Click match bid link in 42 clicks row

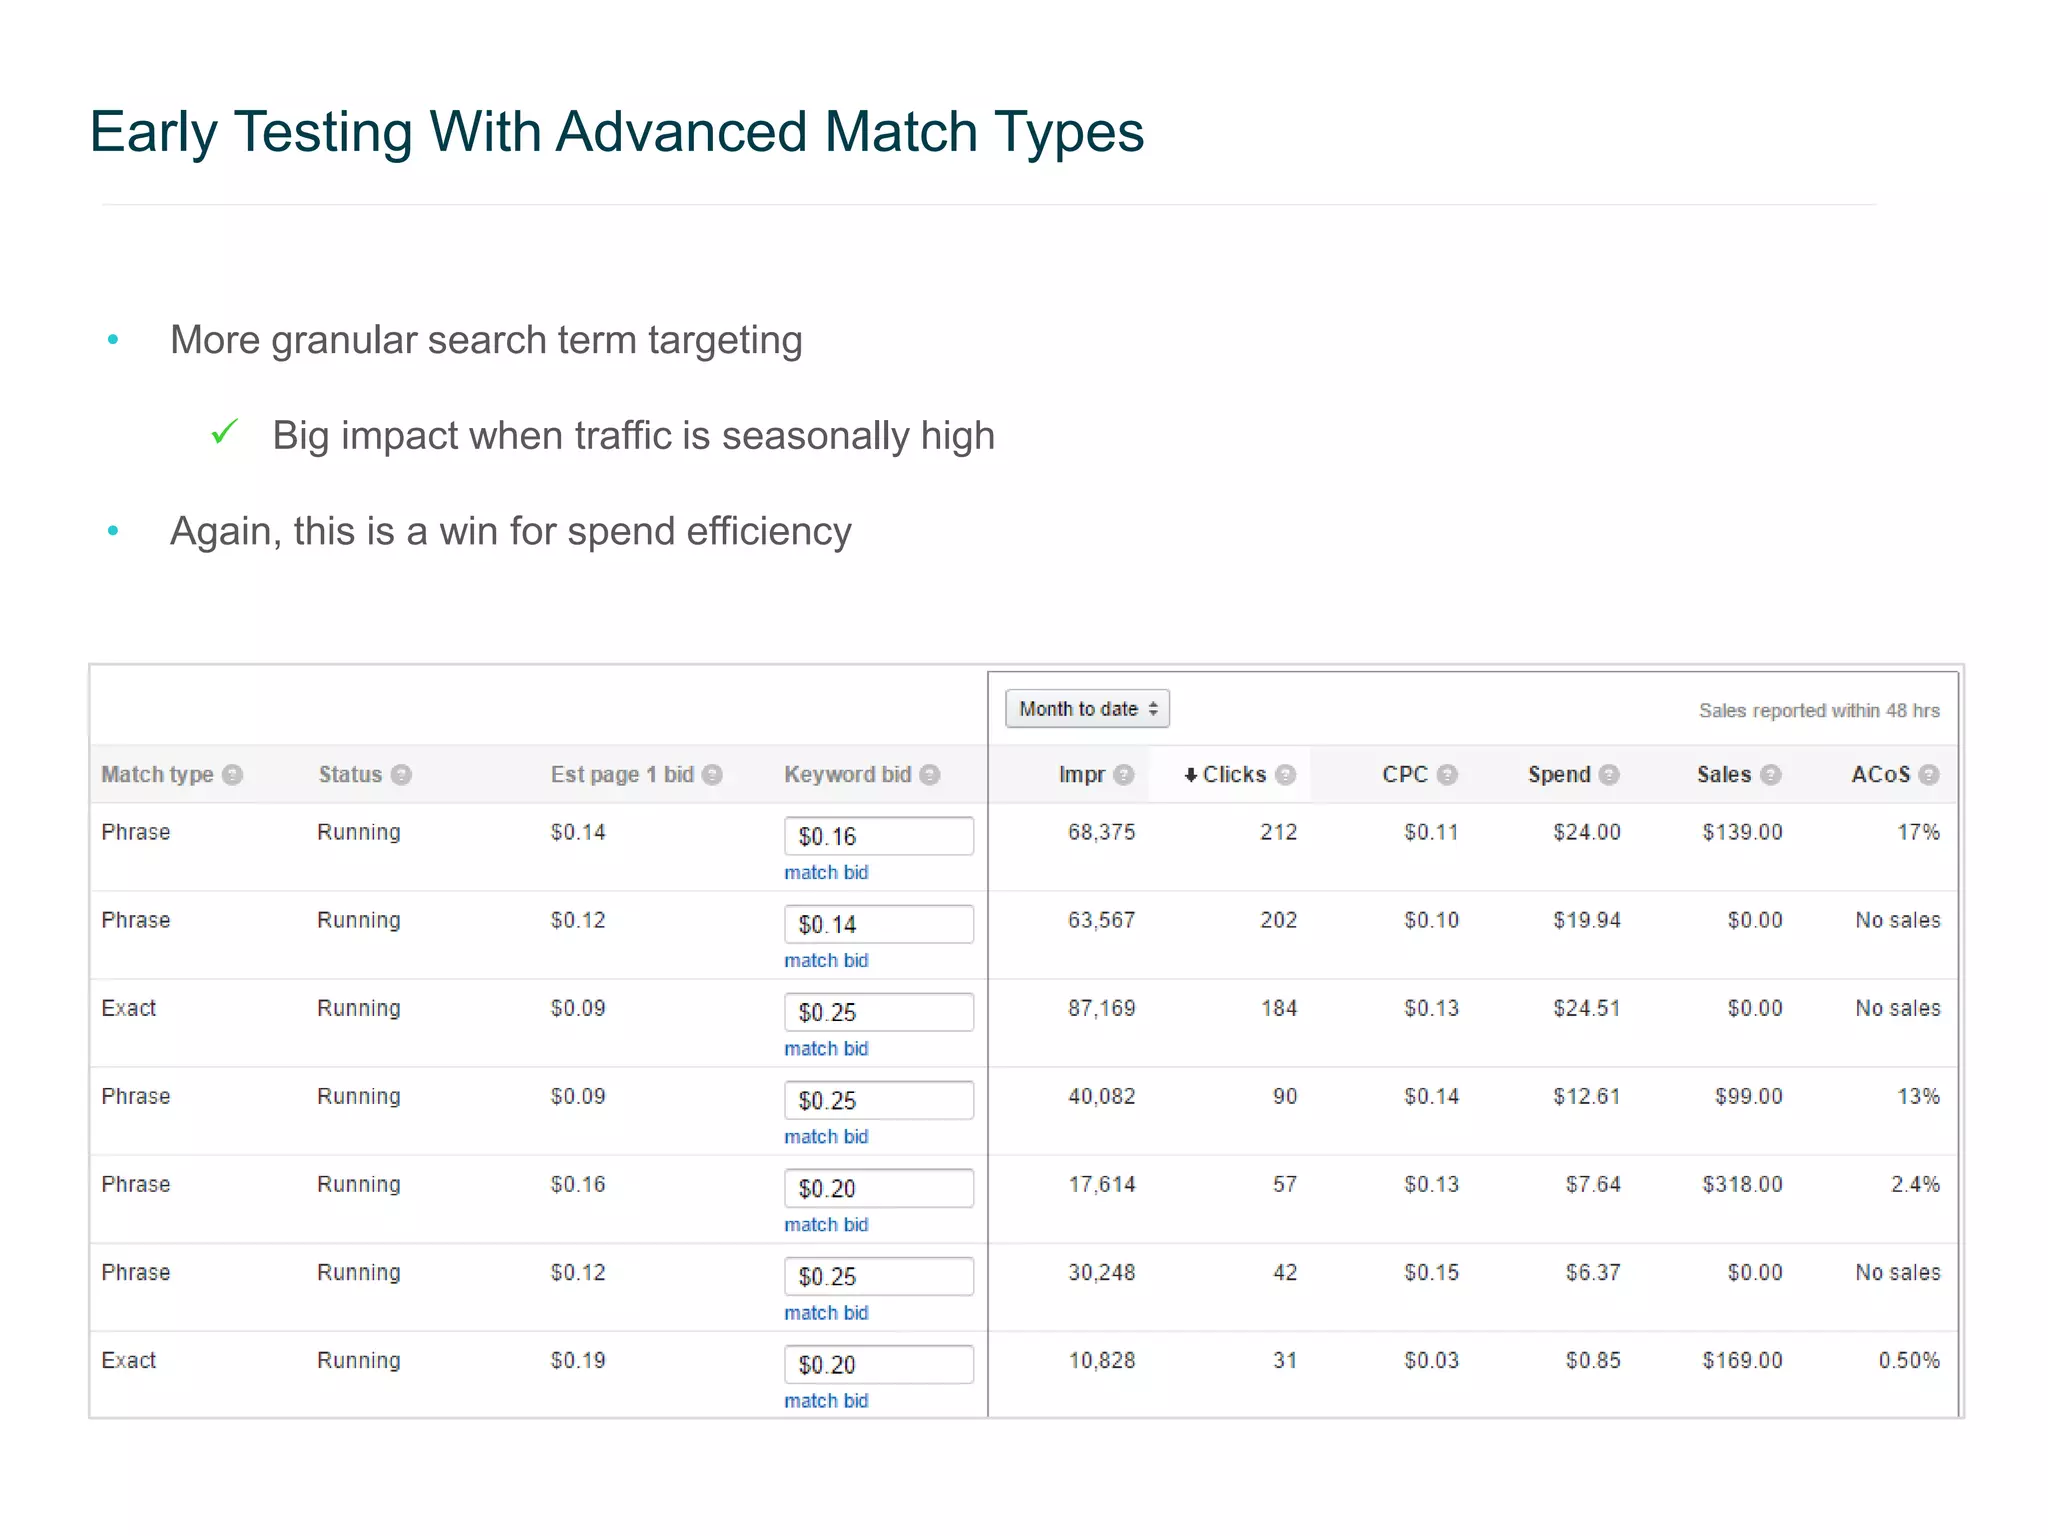tap(826, 1313)
